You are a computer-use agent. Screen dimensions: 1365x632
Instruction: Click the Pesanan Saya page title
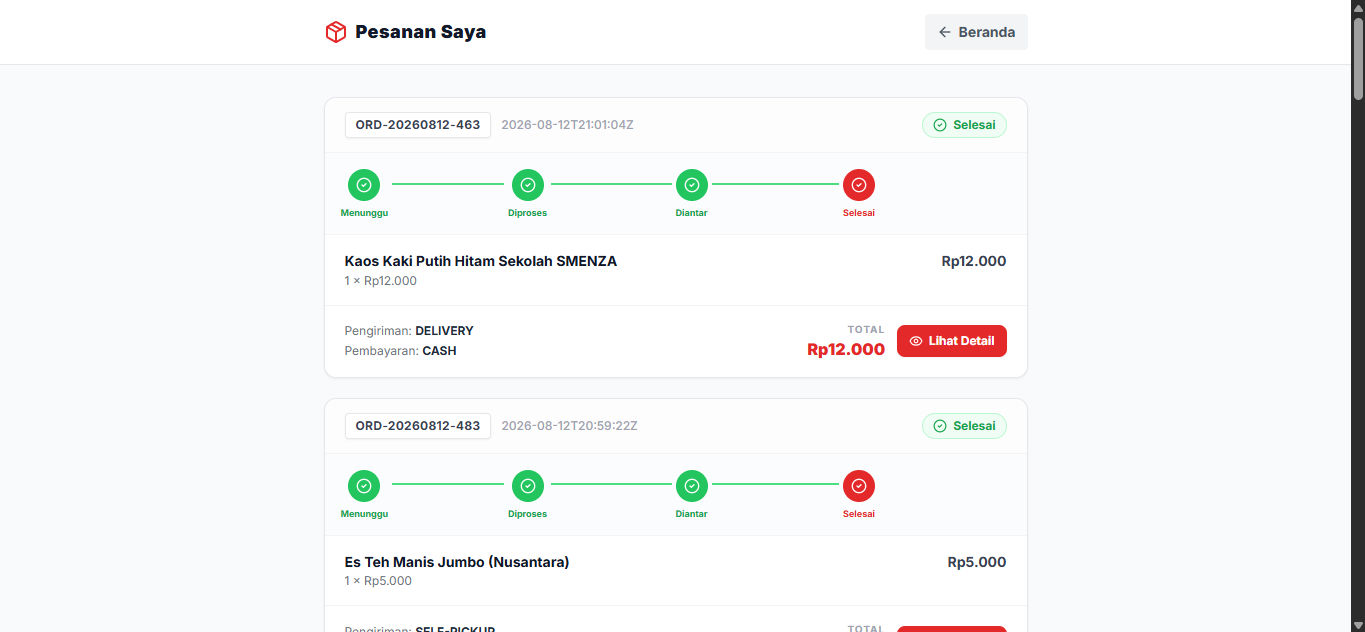[421, 32]
